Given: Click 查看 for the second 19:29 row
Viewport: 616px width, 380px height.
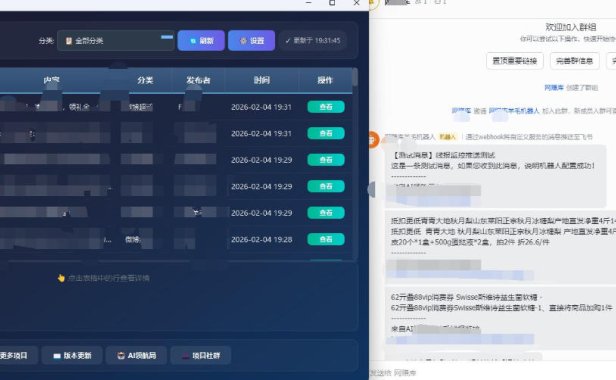Looking at the screenshot, I should [326, 186].
